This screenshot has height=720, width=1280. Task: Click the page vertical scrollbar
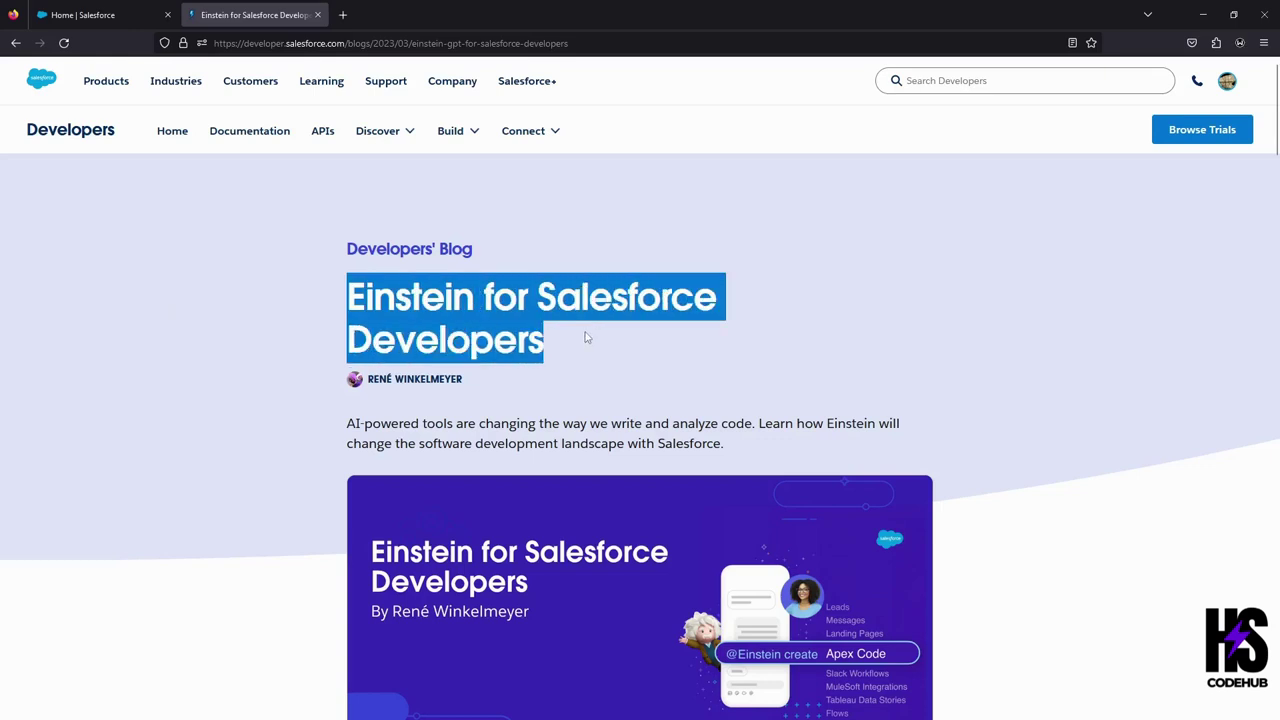tap(1276, 110)
